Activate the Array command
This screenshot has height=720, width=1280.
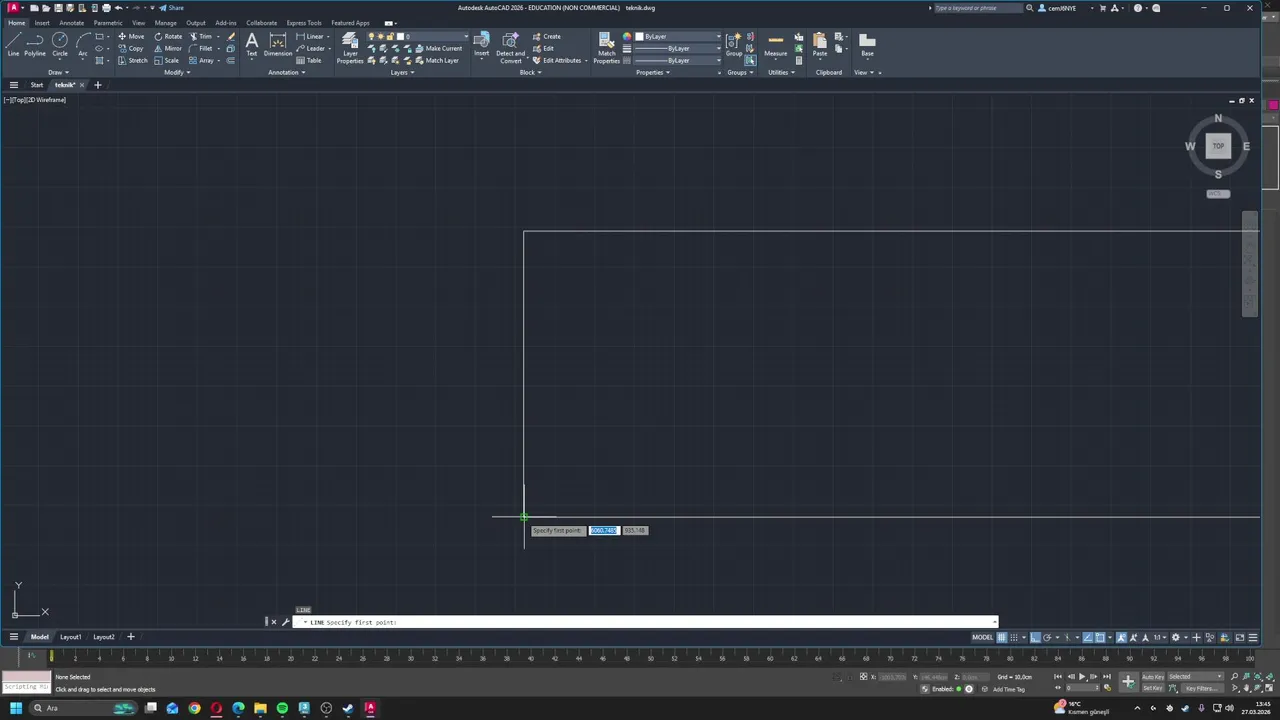click(201, 60)
